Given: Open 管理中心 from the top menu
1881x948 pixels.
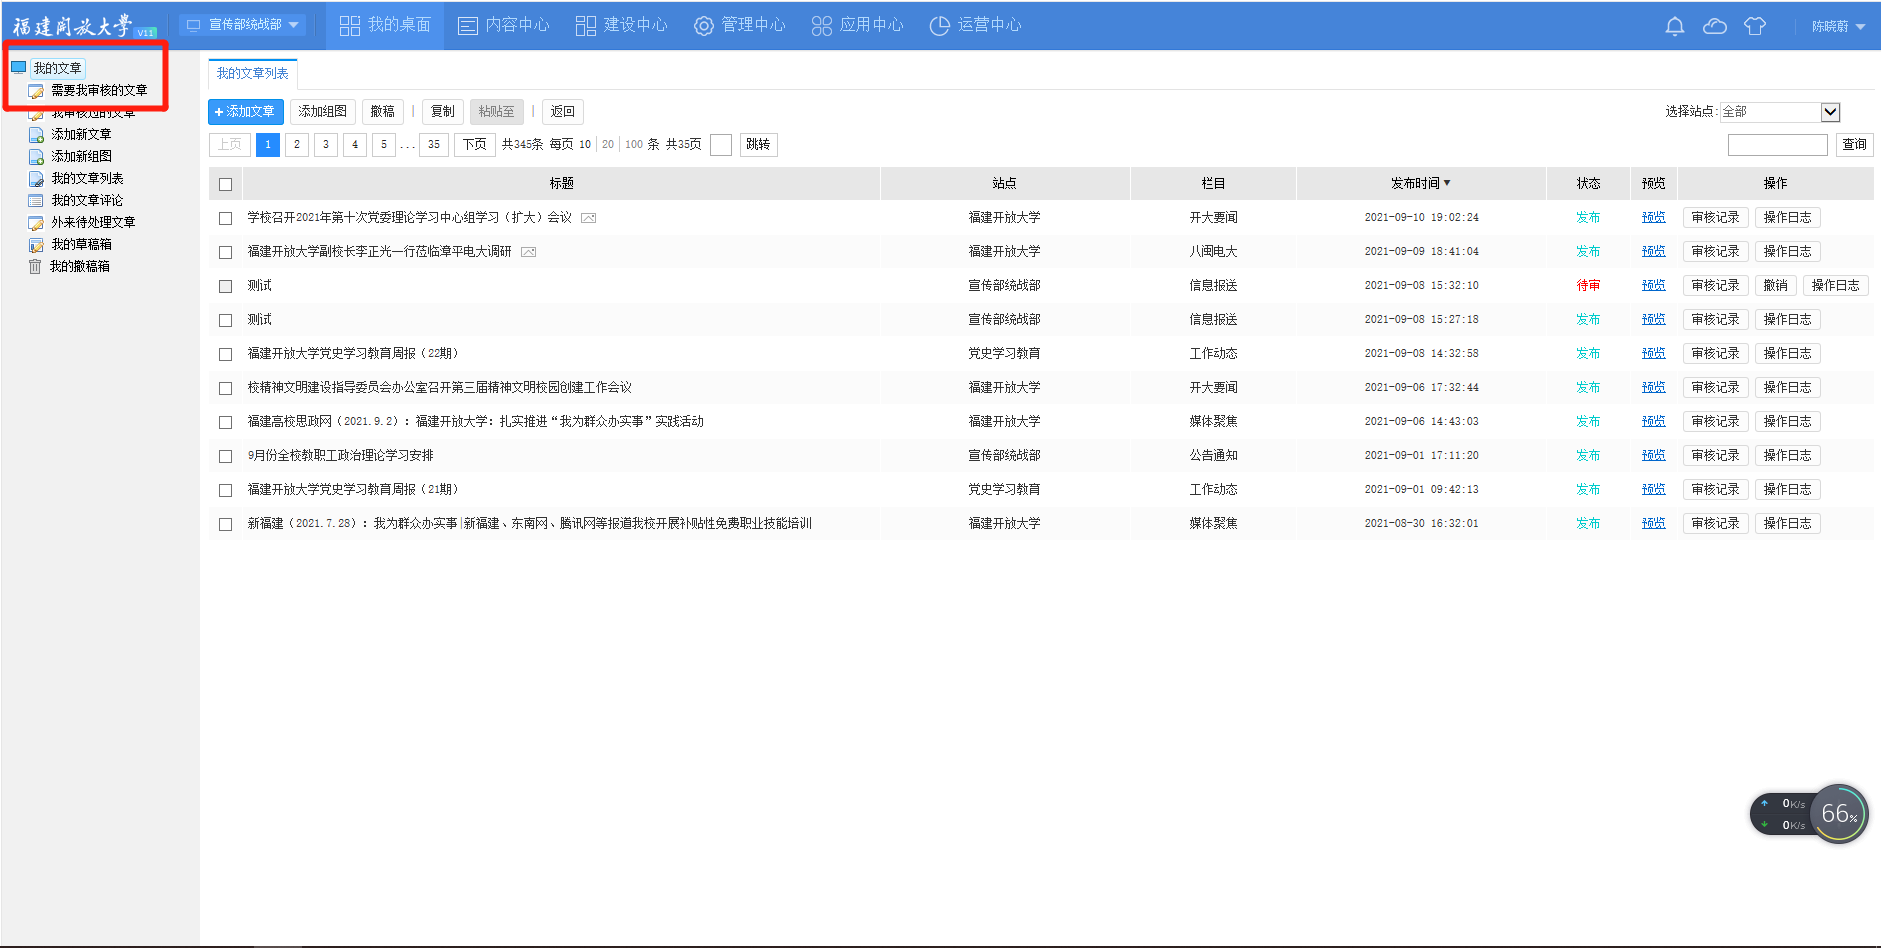Looking at the screenshot, I should tap(740, 25).
